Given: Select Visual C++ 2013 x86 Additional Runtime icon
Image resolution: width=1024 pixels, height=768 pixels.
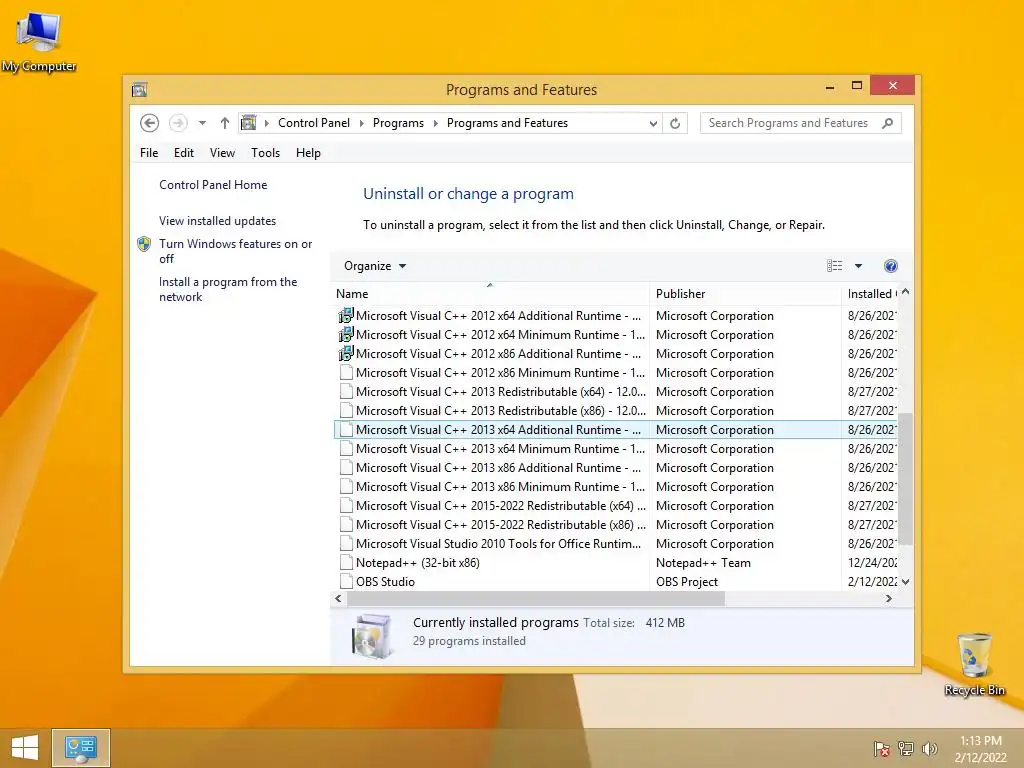Looking at the screenshot, I should [x=346, y=468].
